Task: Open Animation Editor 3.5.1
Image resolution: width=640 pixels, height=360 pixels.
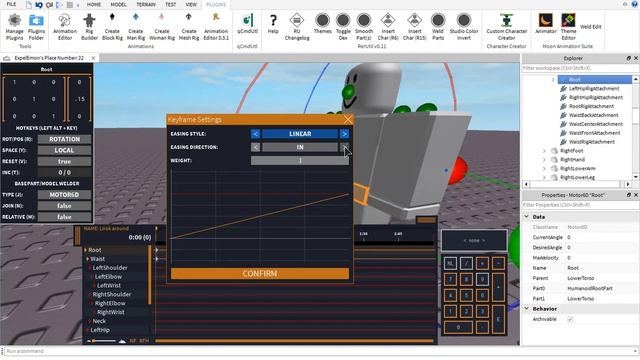Action: point(216,27)
